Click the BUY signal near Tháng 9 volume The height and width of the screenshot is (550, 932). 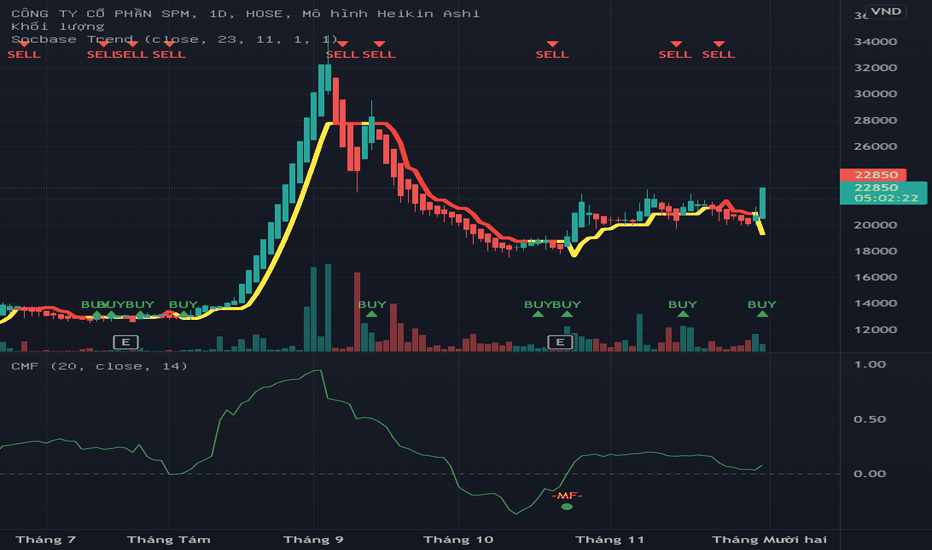pyautogui.click(x=372, y=314)
